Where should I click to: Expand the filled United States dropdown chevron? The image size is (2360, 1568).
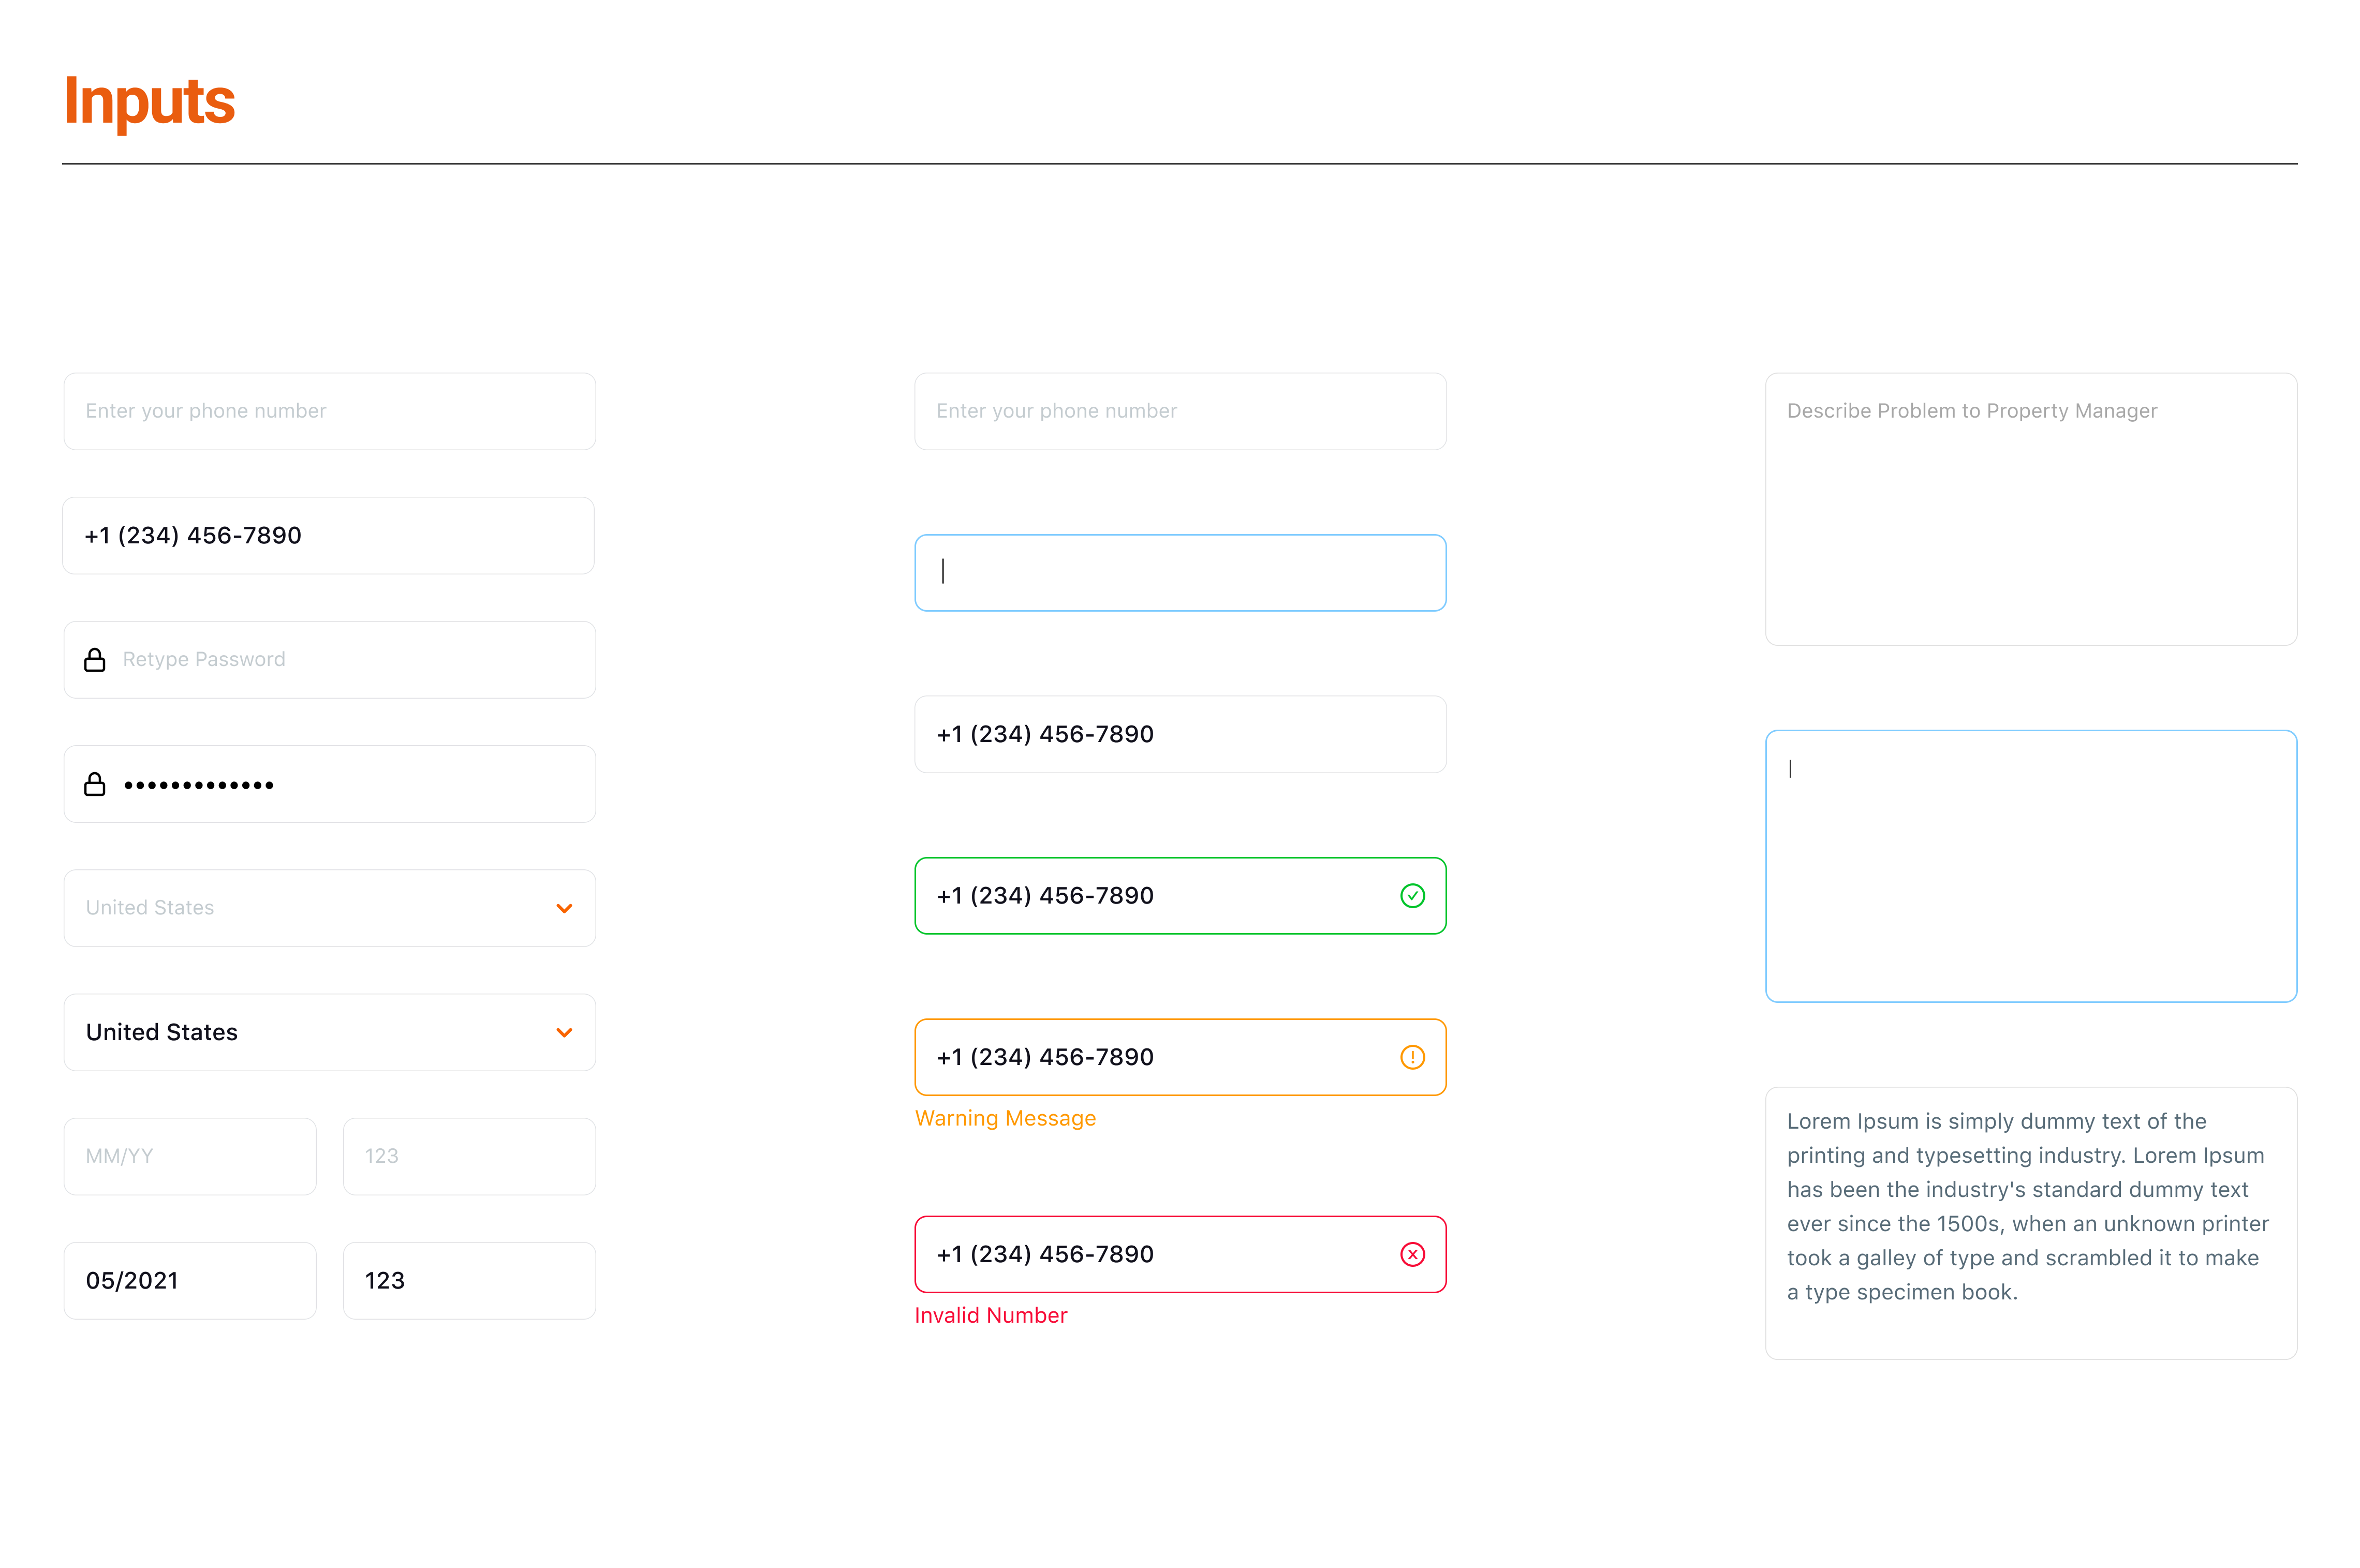[x=564, y=1032]
